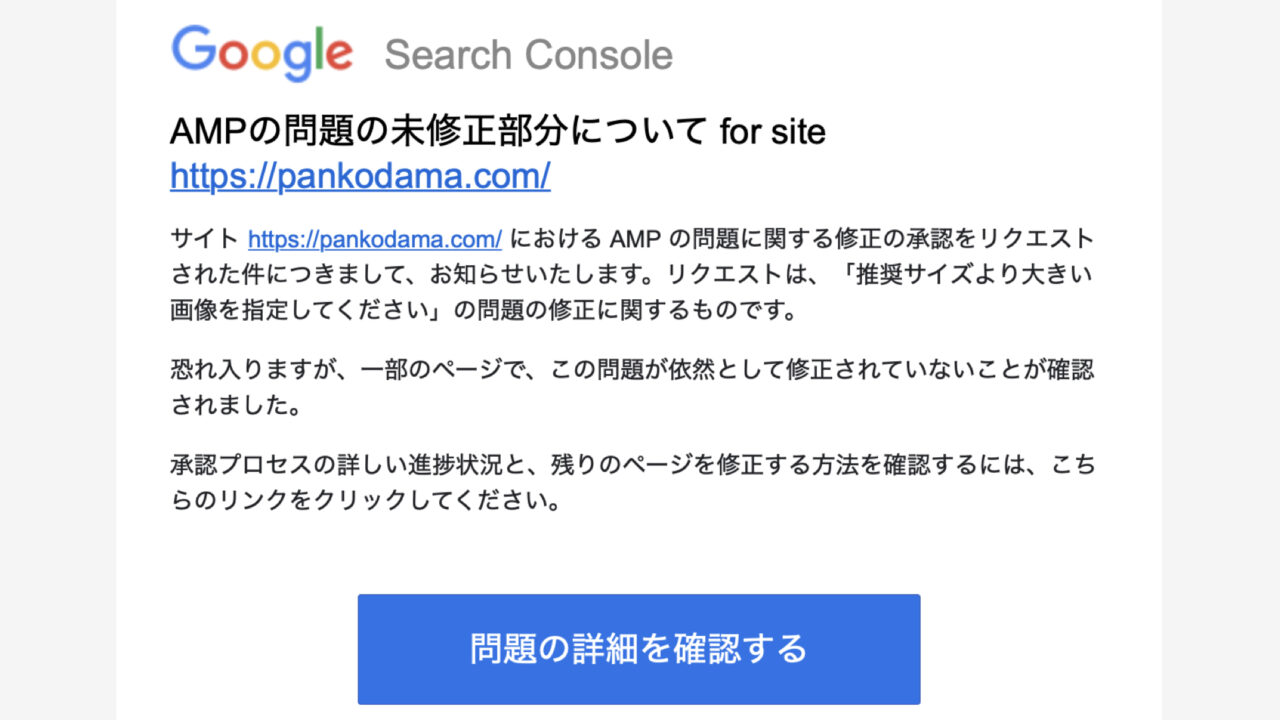The width and height of the screenshot is (1280, 720).
Task: Click the gray margin right of the email card
Action: tap(1221, 360)
